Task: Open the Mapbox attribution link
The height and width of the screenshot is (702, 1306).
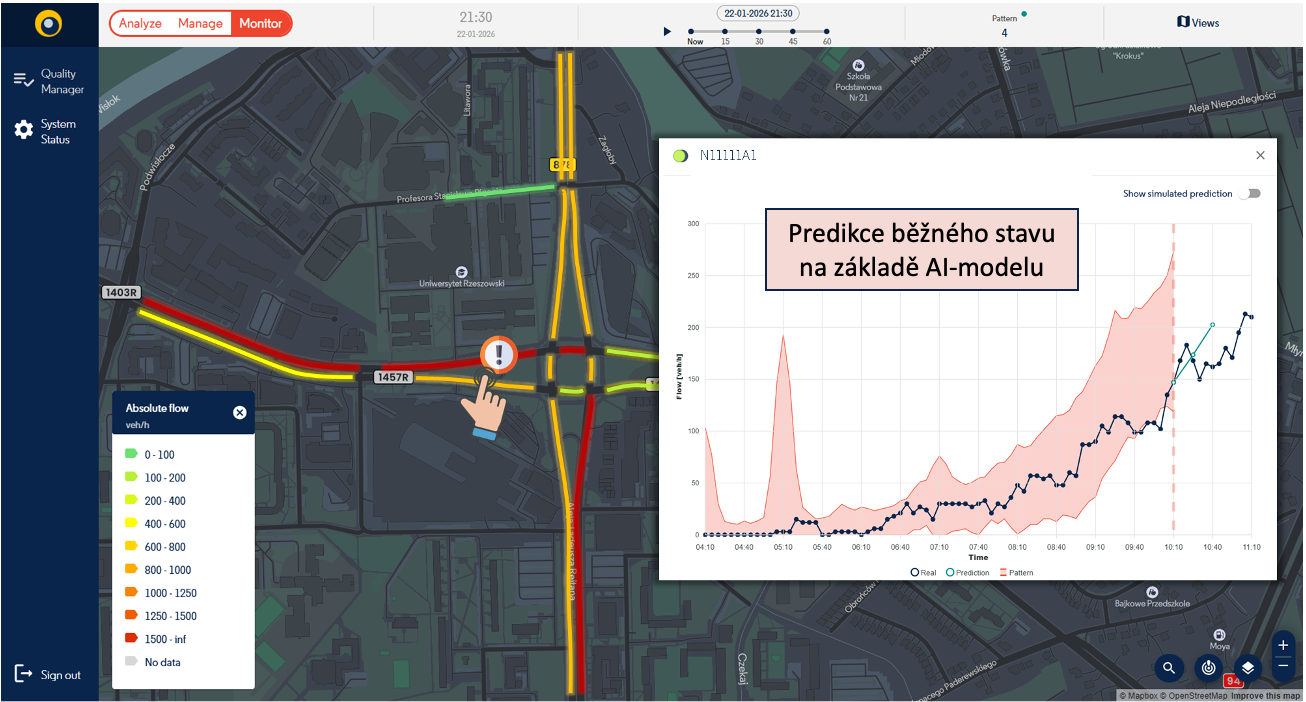Action: point(1137,696)
